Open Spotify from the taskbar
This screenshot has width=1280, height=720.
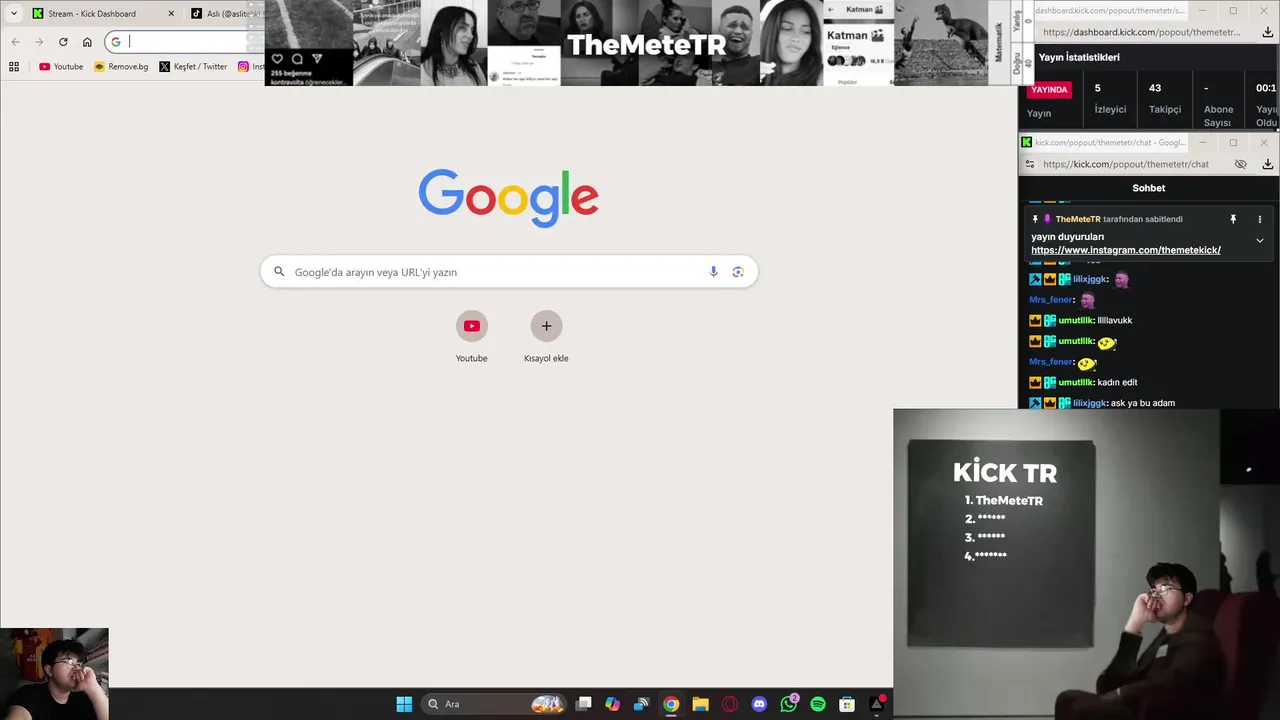click(818, 704)
